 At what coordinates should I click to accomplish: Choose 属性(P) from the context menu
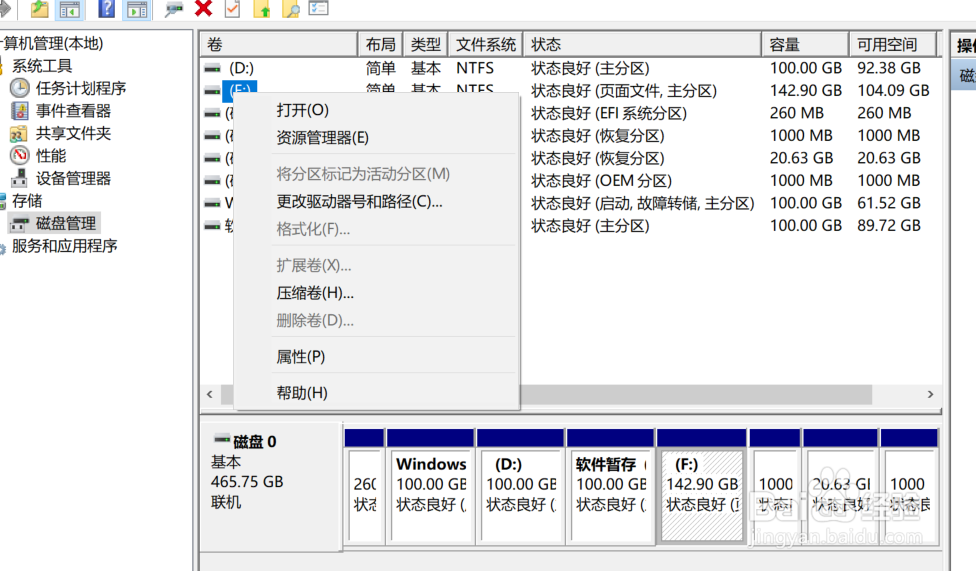(x=301, y=357)
